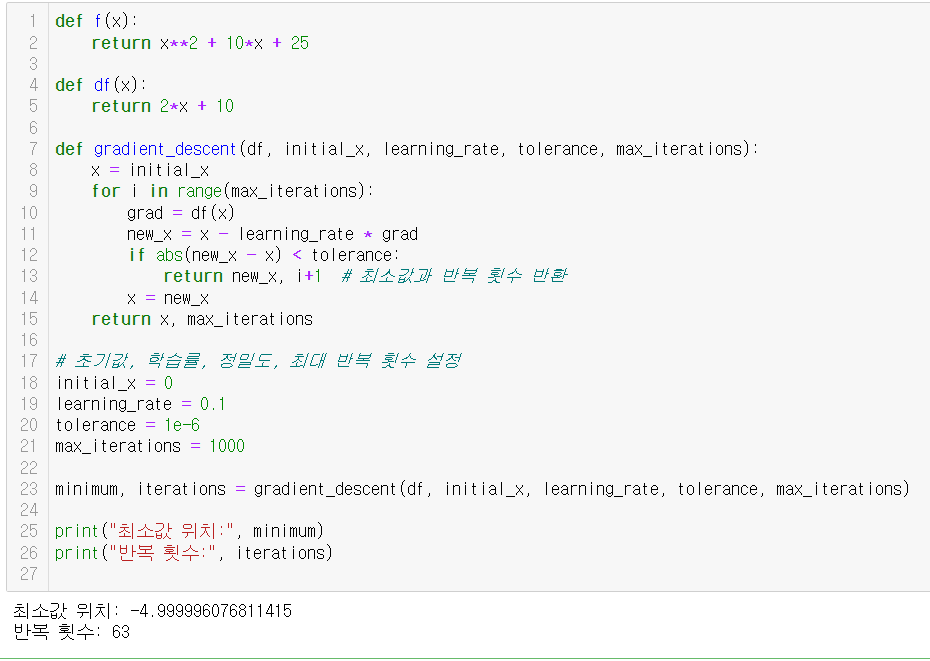Viewport: 930px width, 661px height.
Task: Click line number 3 in the gutter
Action: [33, 63]
